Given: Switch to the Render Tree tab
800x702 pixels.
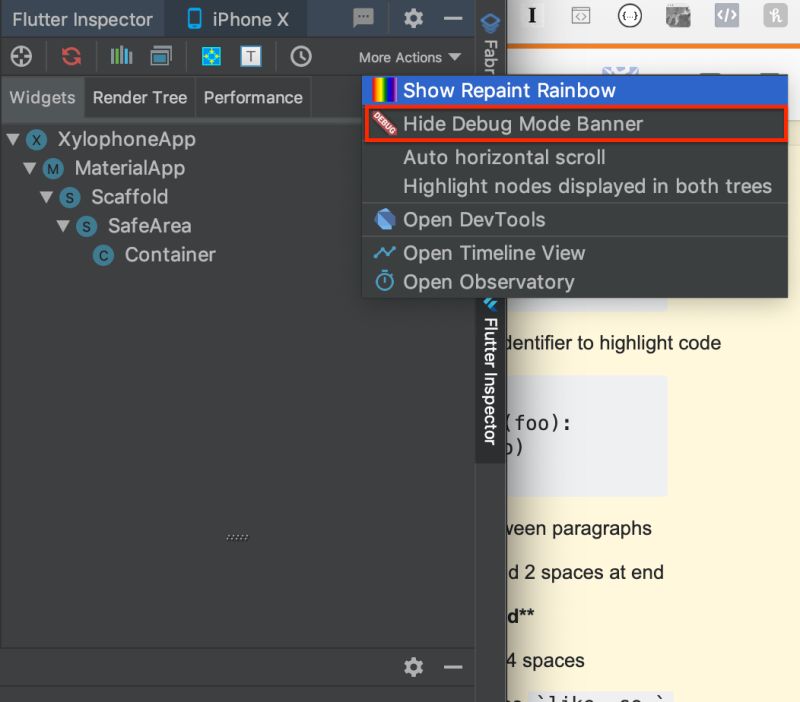Looking at the screenshot, I should 140,97.
